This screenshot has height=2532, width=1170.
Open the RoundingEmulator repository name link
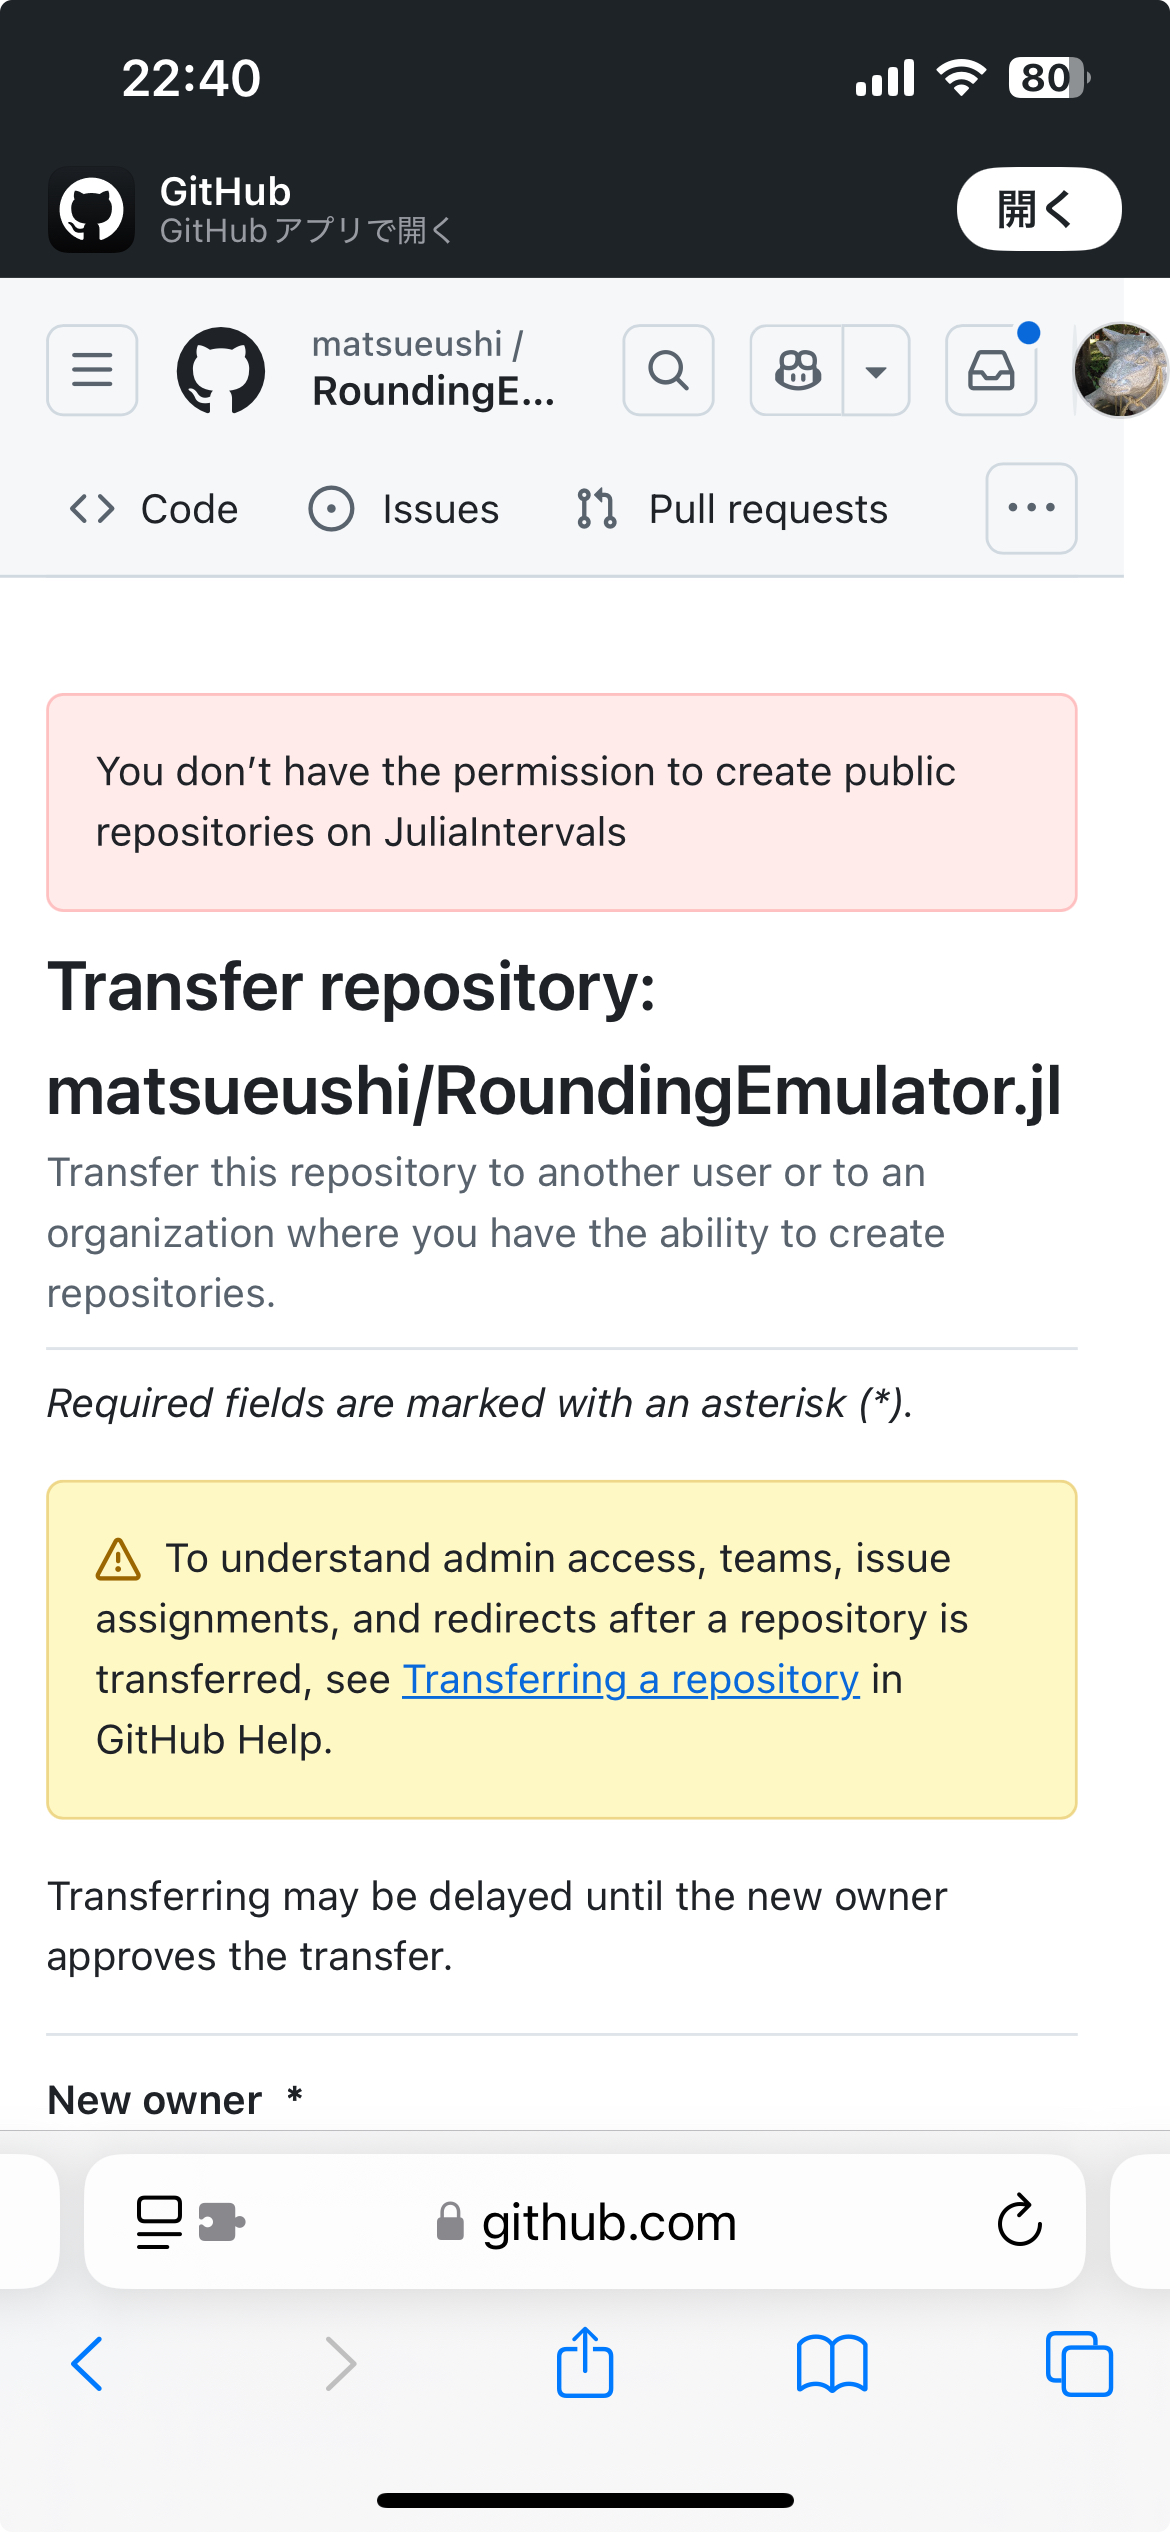click(x=432, y=392)
